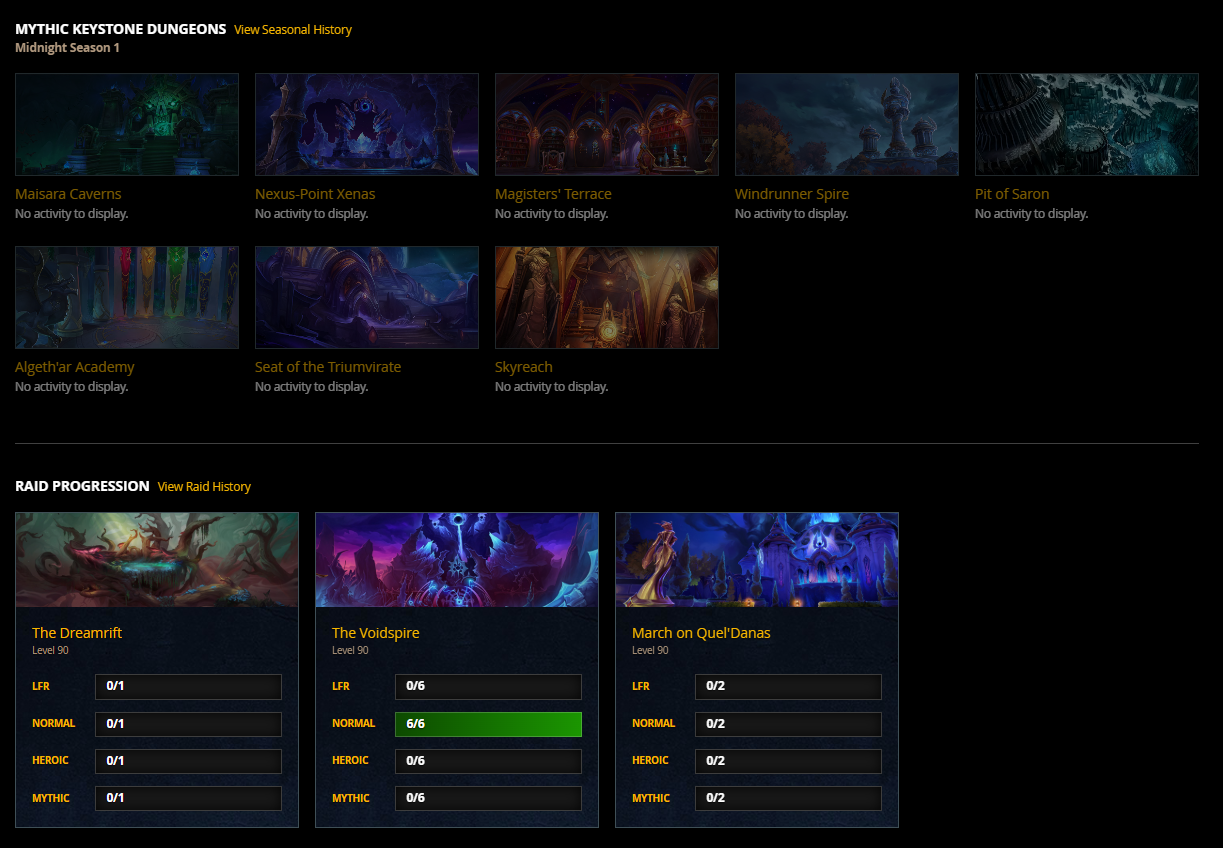
Task: Click March on Quel'Danas Mythic progress bar
Action: (x=788, y=798)
